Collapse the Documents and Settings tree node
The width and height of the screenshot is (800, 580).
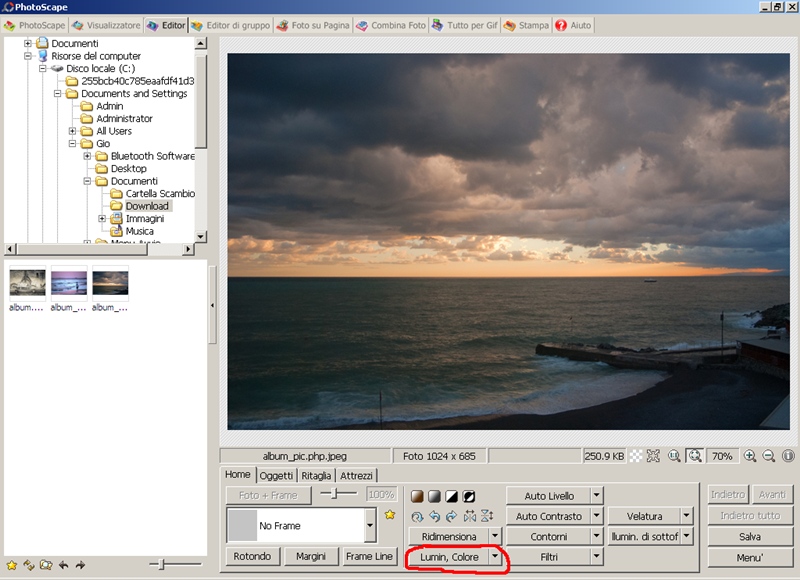click(x=58, y=94)
